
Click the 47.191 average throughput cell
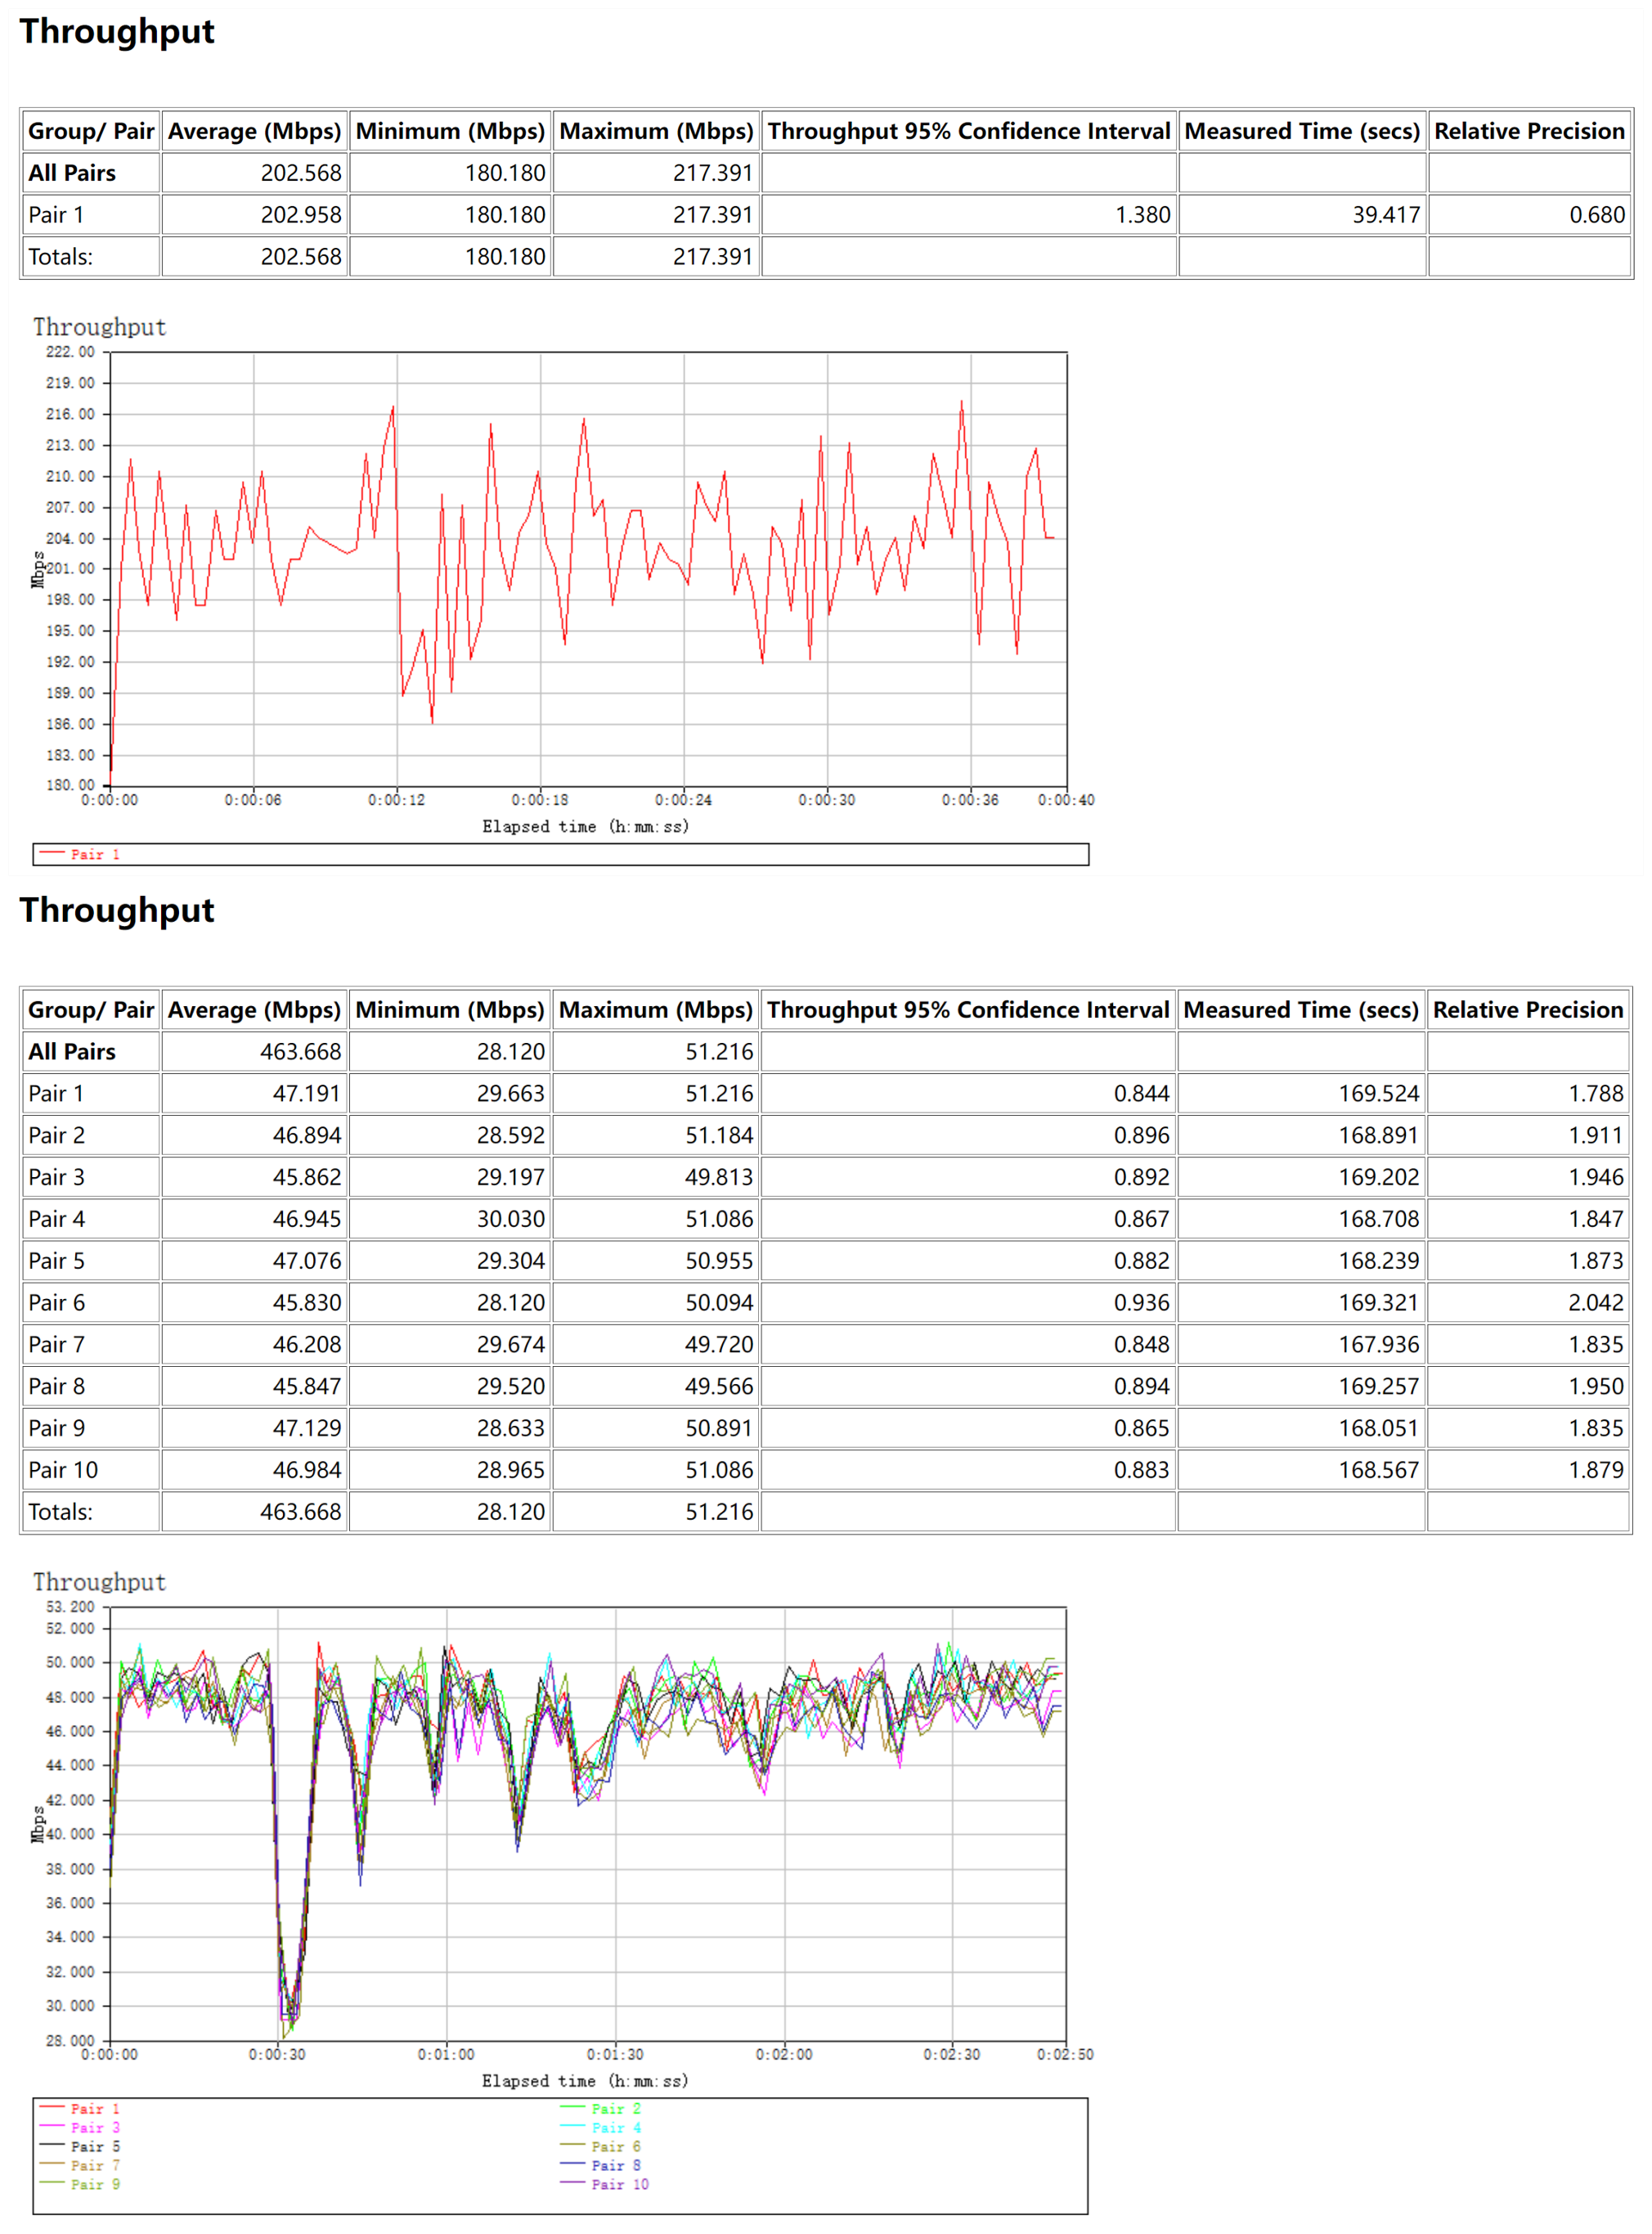point(306,1093)
